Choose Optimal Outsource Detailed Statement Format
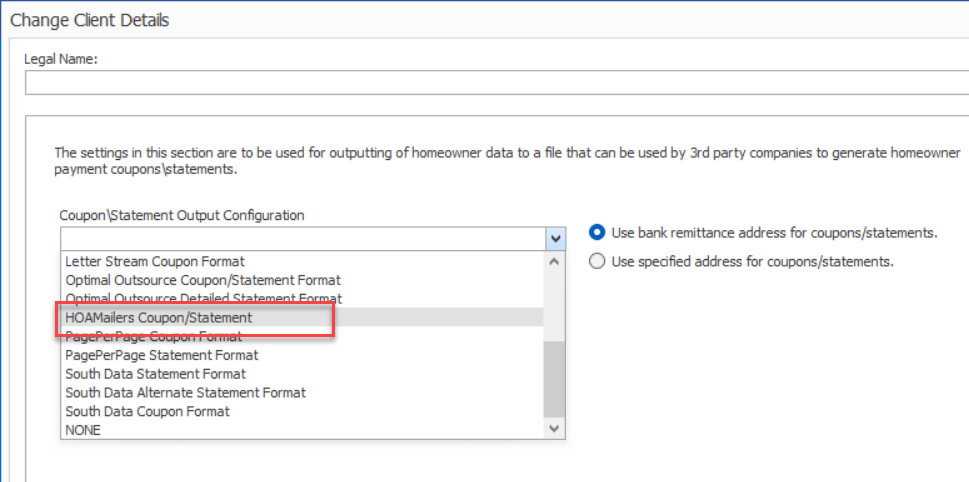This screenshot has height=482, width=969. (x=203, y=299)
